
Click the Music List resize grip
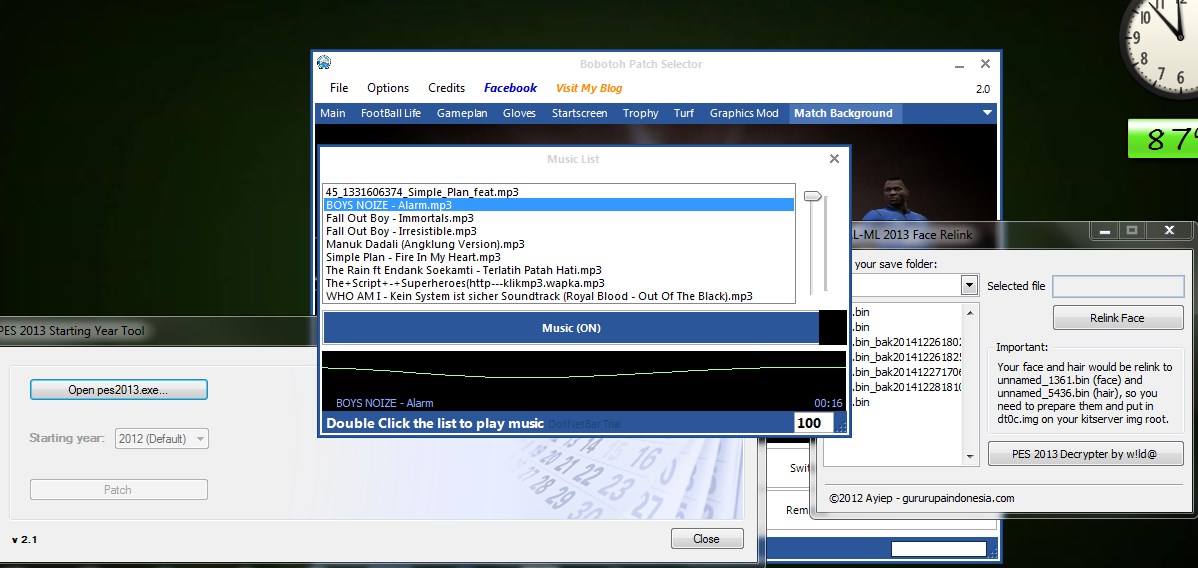(841, 427)
